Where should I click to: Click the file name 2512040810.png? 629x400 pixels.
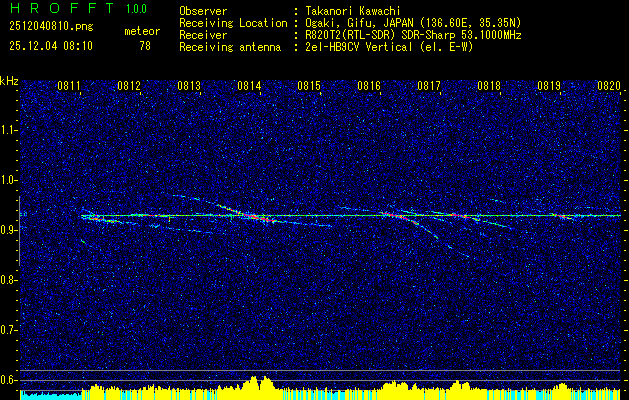(x=51, y=26)
